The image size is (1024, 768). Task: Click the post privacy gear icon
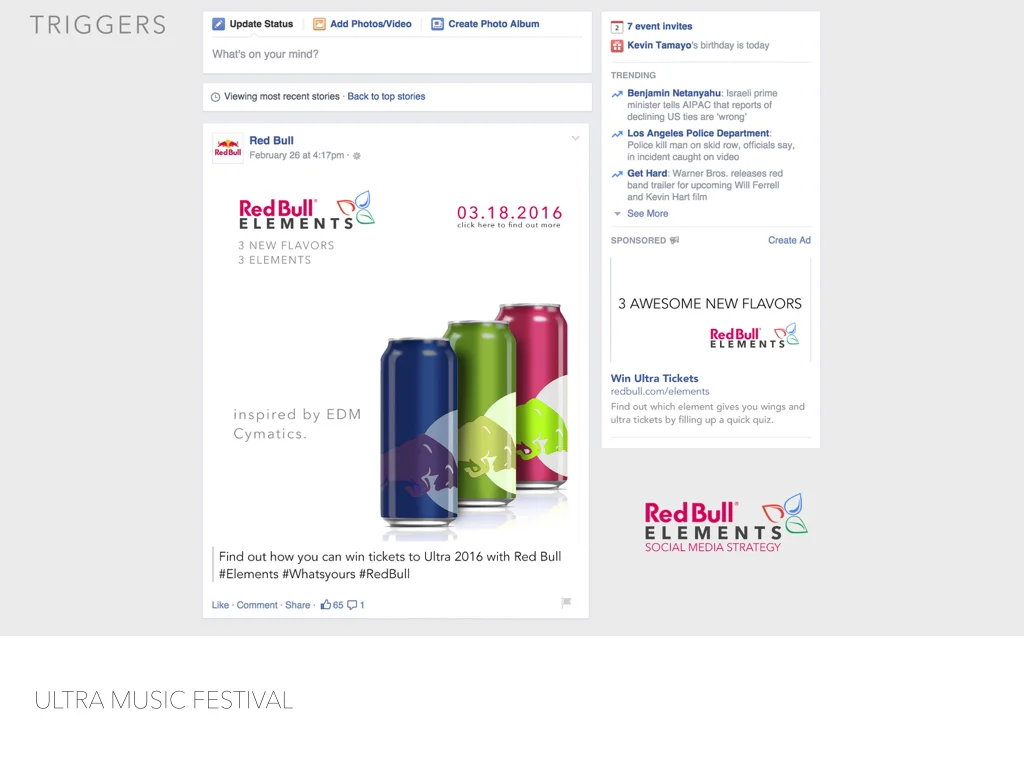tap(357, 155)
